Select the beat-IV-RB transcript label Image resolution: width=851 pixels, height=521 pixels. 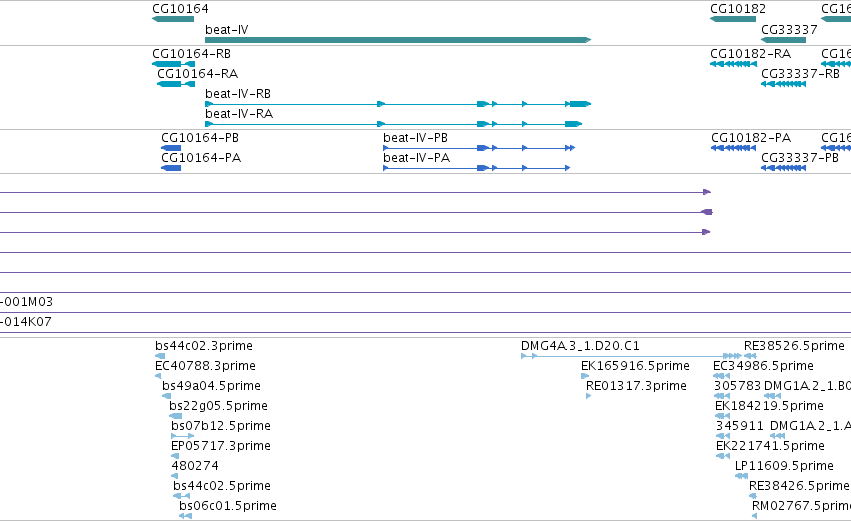click(x=238, y=94)
